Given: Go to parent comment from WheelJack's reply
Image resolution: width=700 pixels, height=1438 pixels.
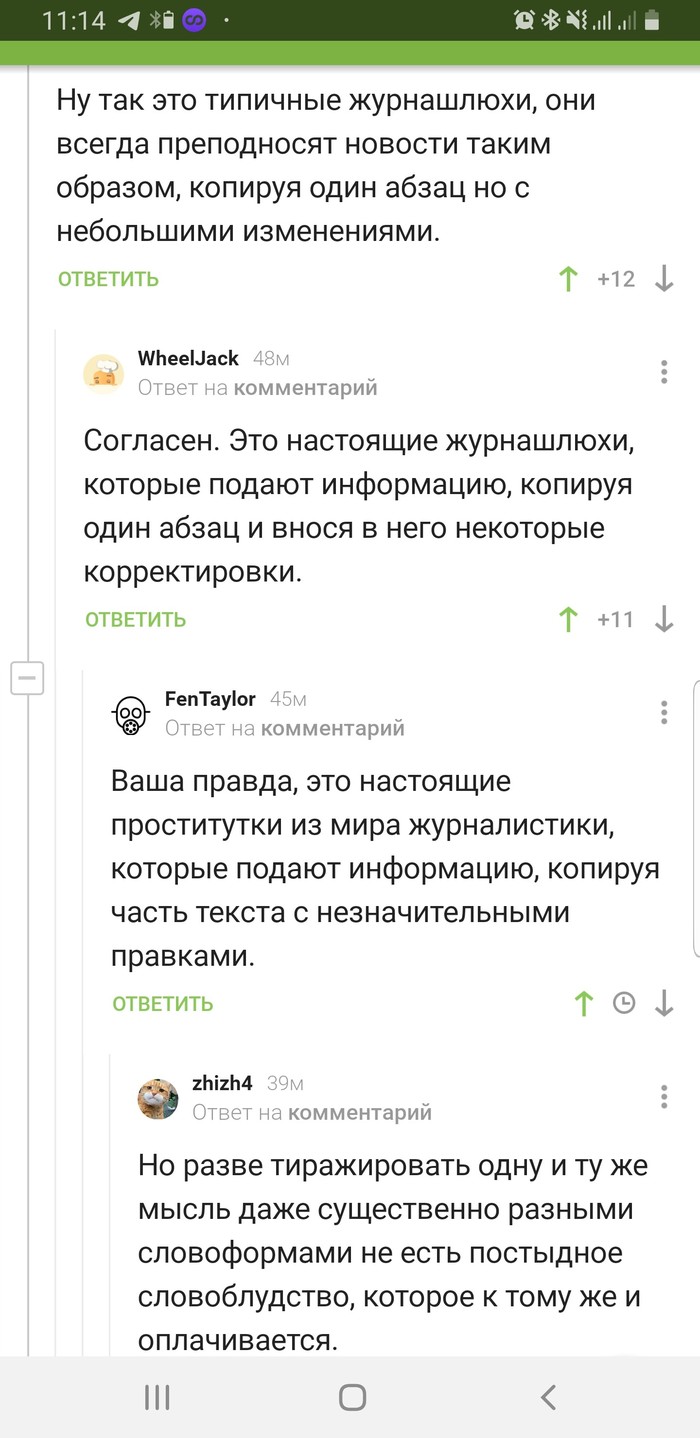Looking at the screenshot, I should [306, 388].
